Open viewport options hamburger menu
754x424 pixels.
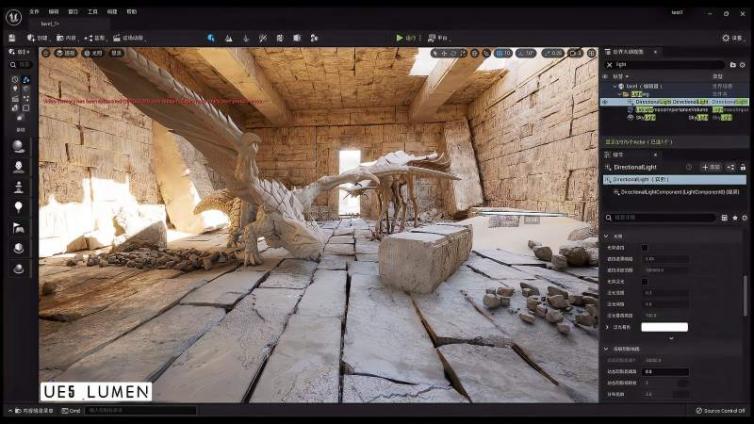coord(45,52)
